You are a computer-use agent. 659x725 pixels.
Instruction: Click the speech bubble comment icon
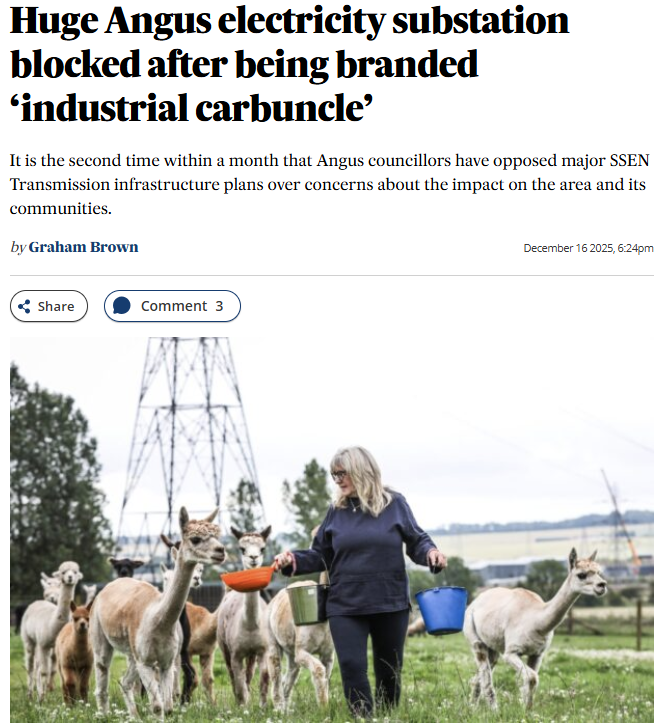122,306
